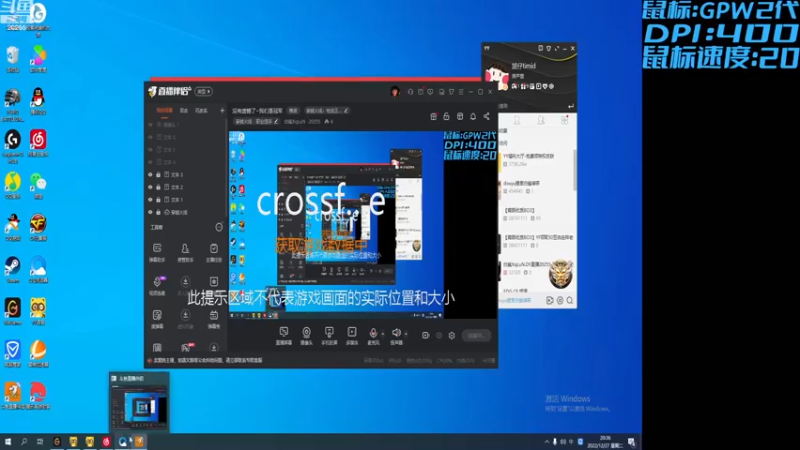Screen dimensions: 800x450
Task: Add a new scene with the plus button
Action: (222, 110)
